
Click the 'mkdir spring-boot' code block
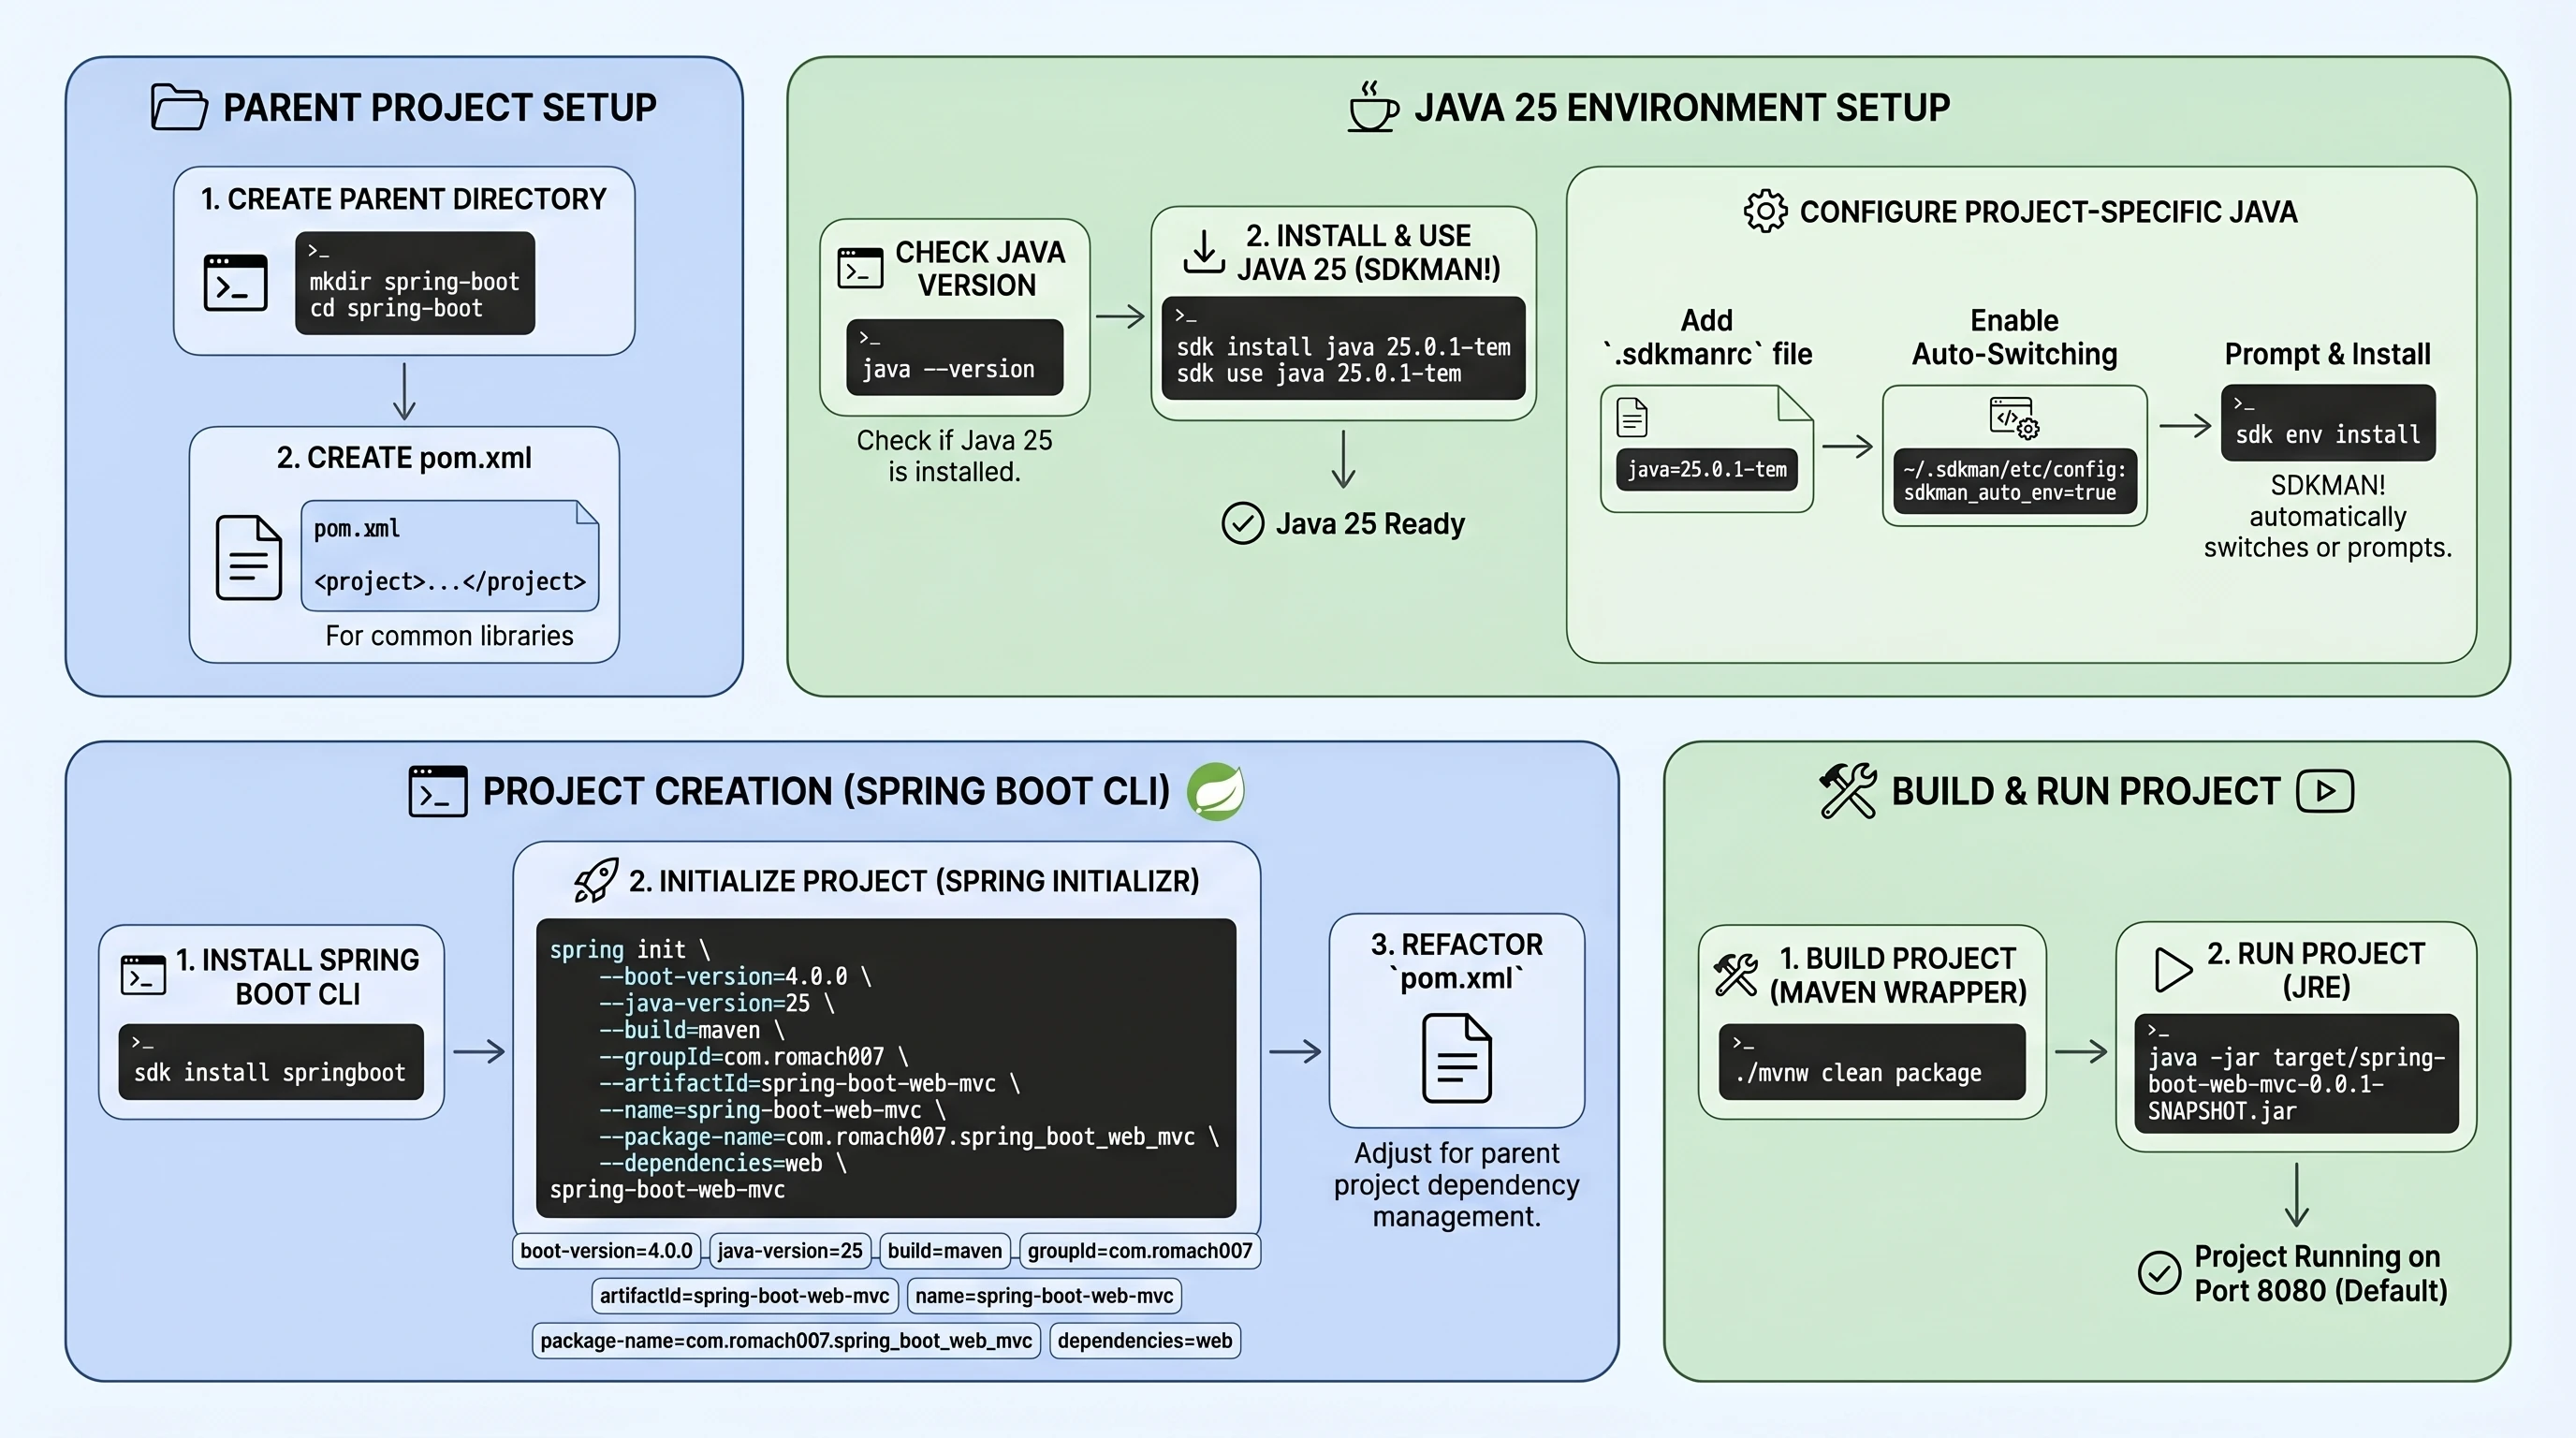tap(415, 283)
